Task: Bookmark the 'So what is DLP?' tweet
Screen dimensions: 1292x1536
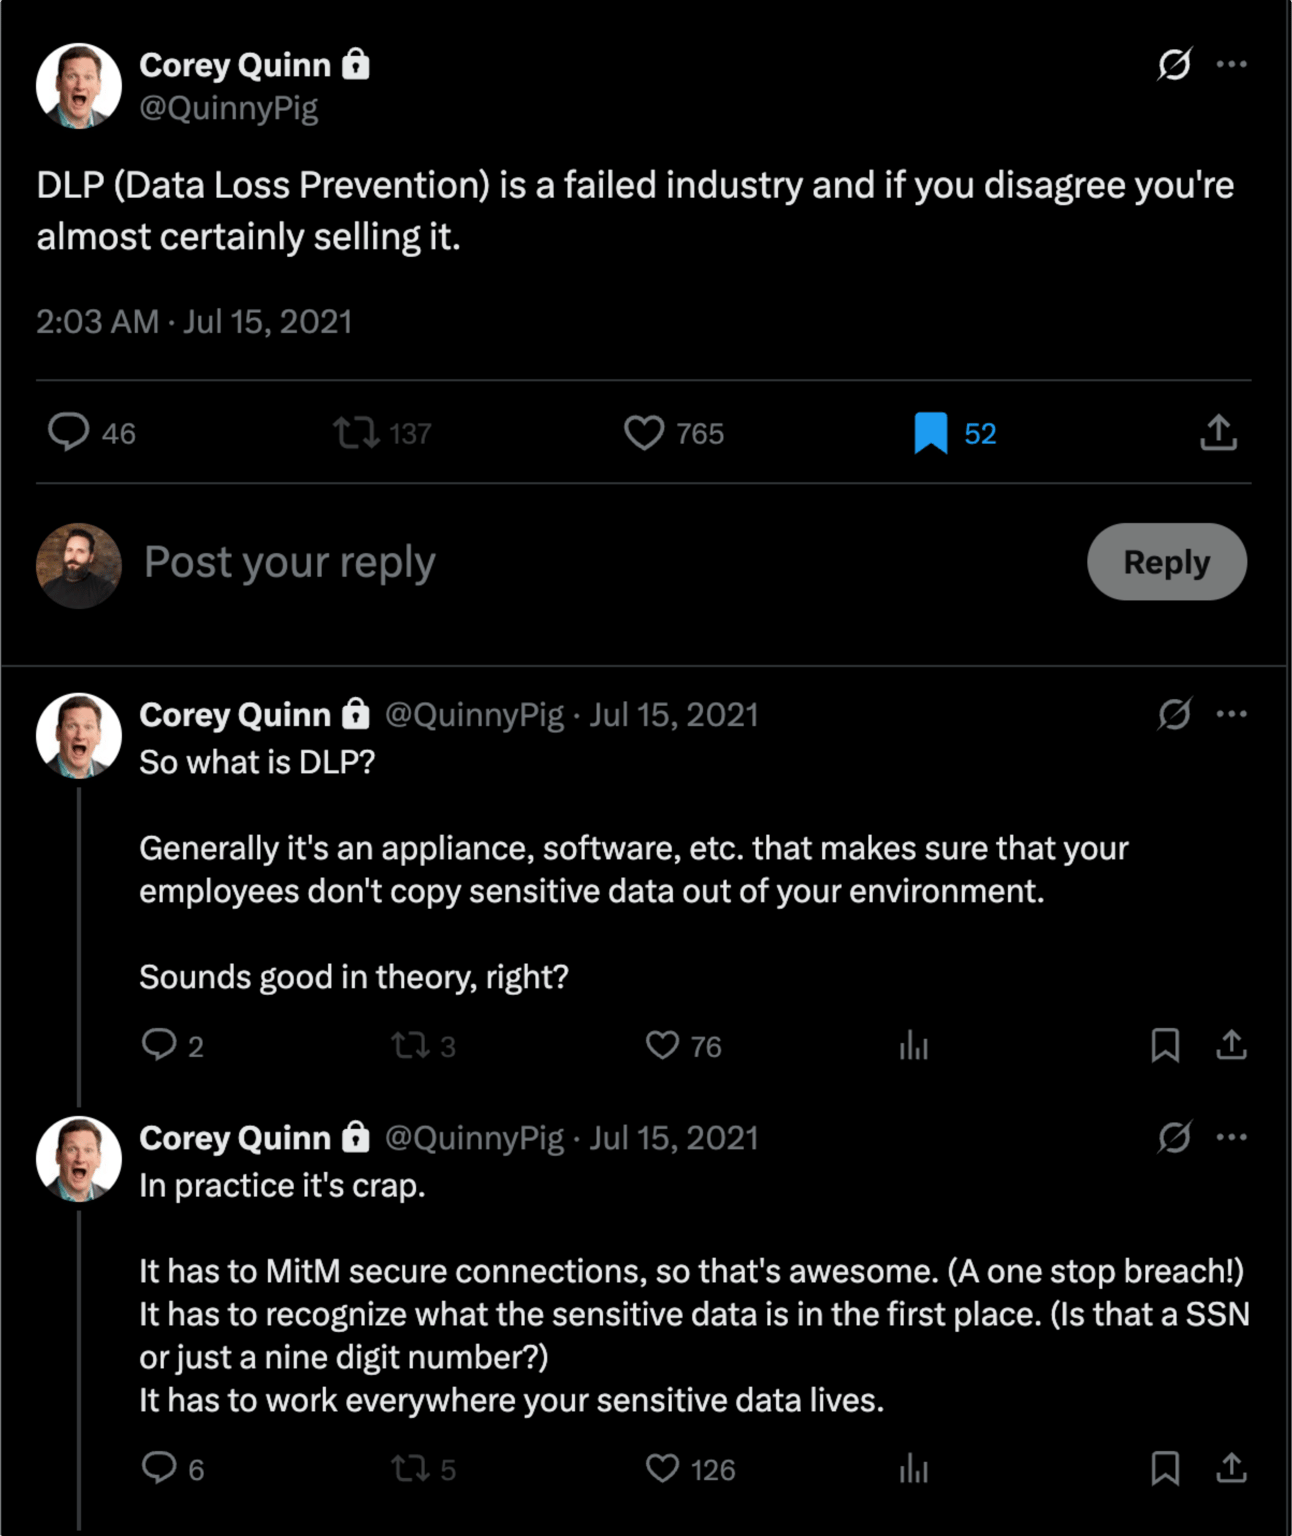Action: (1165, 1046)
